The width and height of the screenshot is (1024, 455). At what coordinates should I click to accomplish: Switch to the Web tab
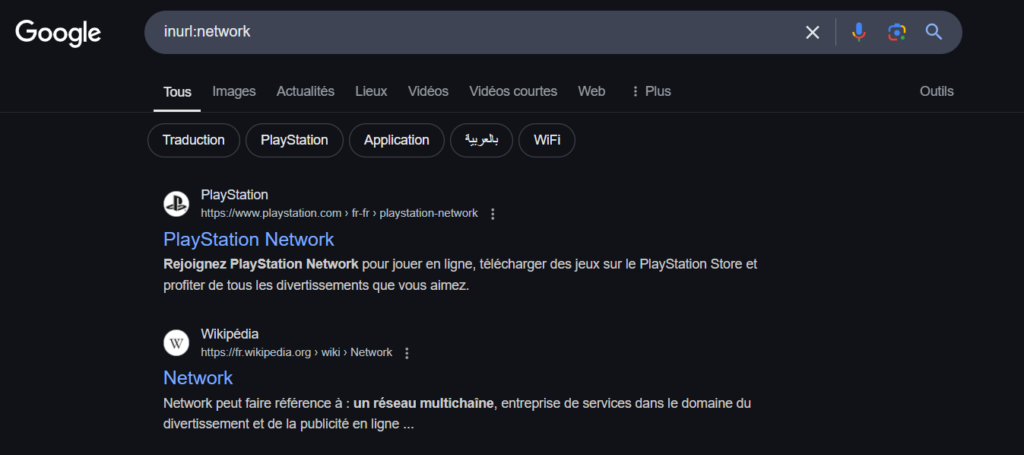(591, 91)
